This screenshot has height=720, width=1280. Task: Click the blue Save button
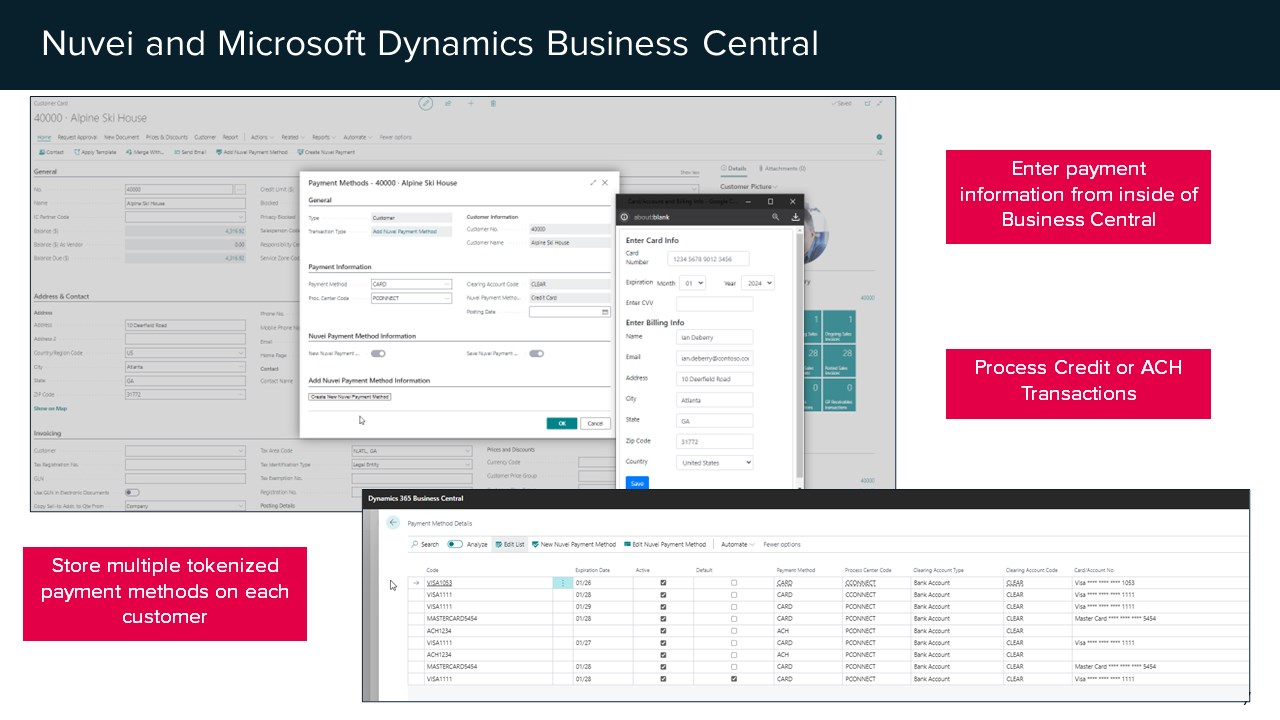tap(637, 484)
